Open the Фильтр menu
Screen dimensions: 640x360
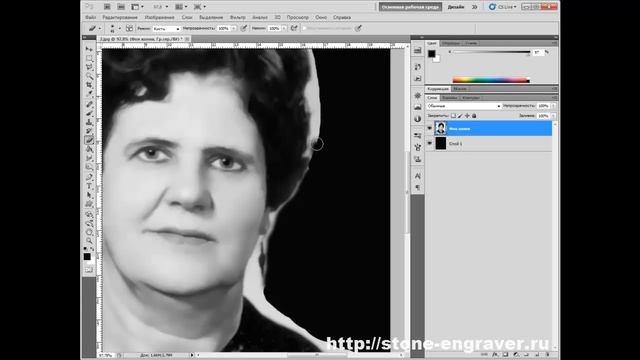coord(238,18)
